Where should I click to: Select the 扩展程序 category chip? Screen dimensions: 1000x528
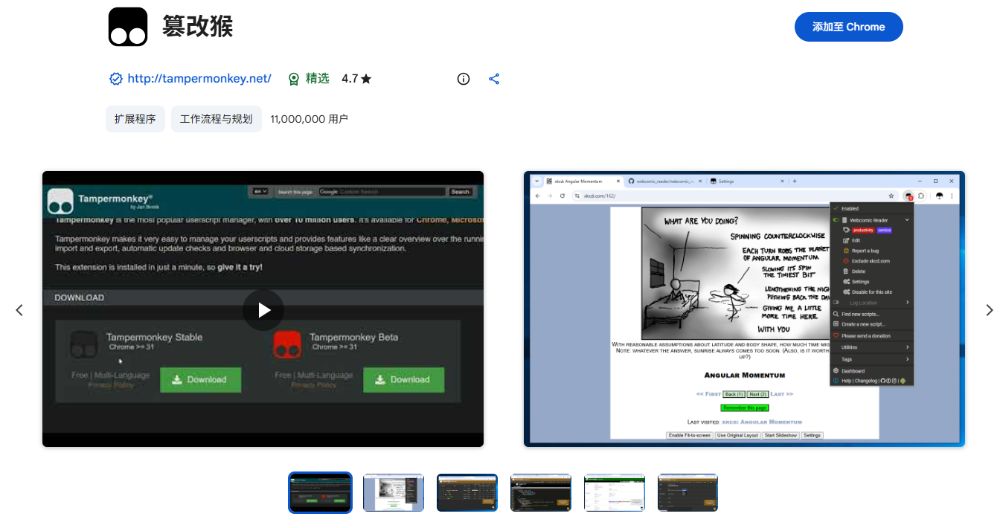tap(135, 119)
